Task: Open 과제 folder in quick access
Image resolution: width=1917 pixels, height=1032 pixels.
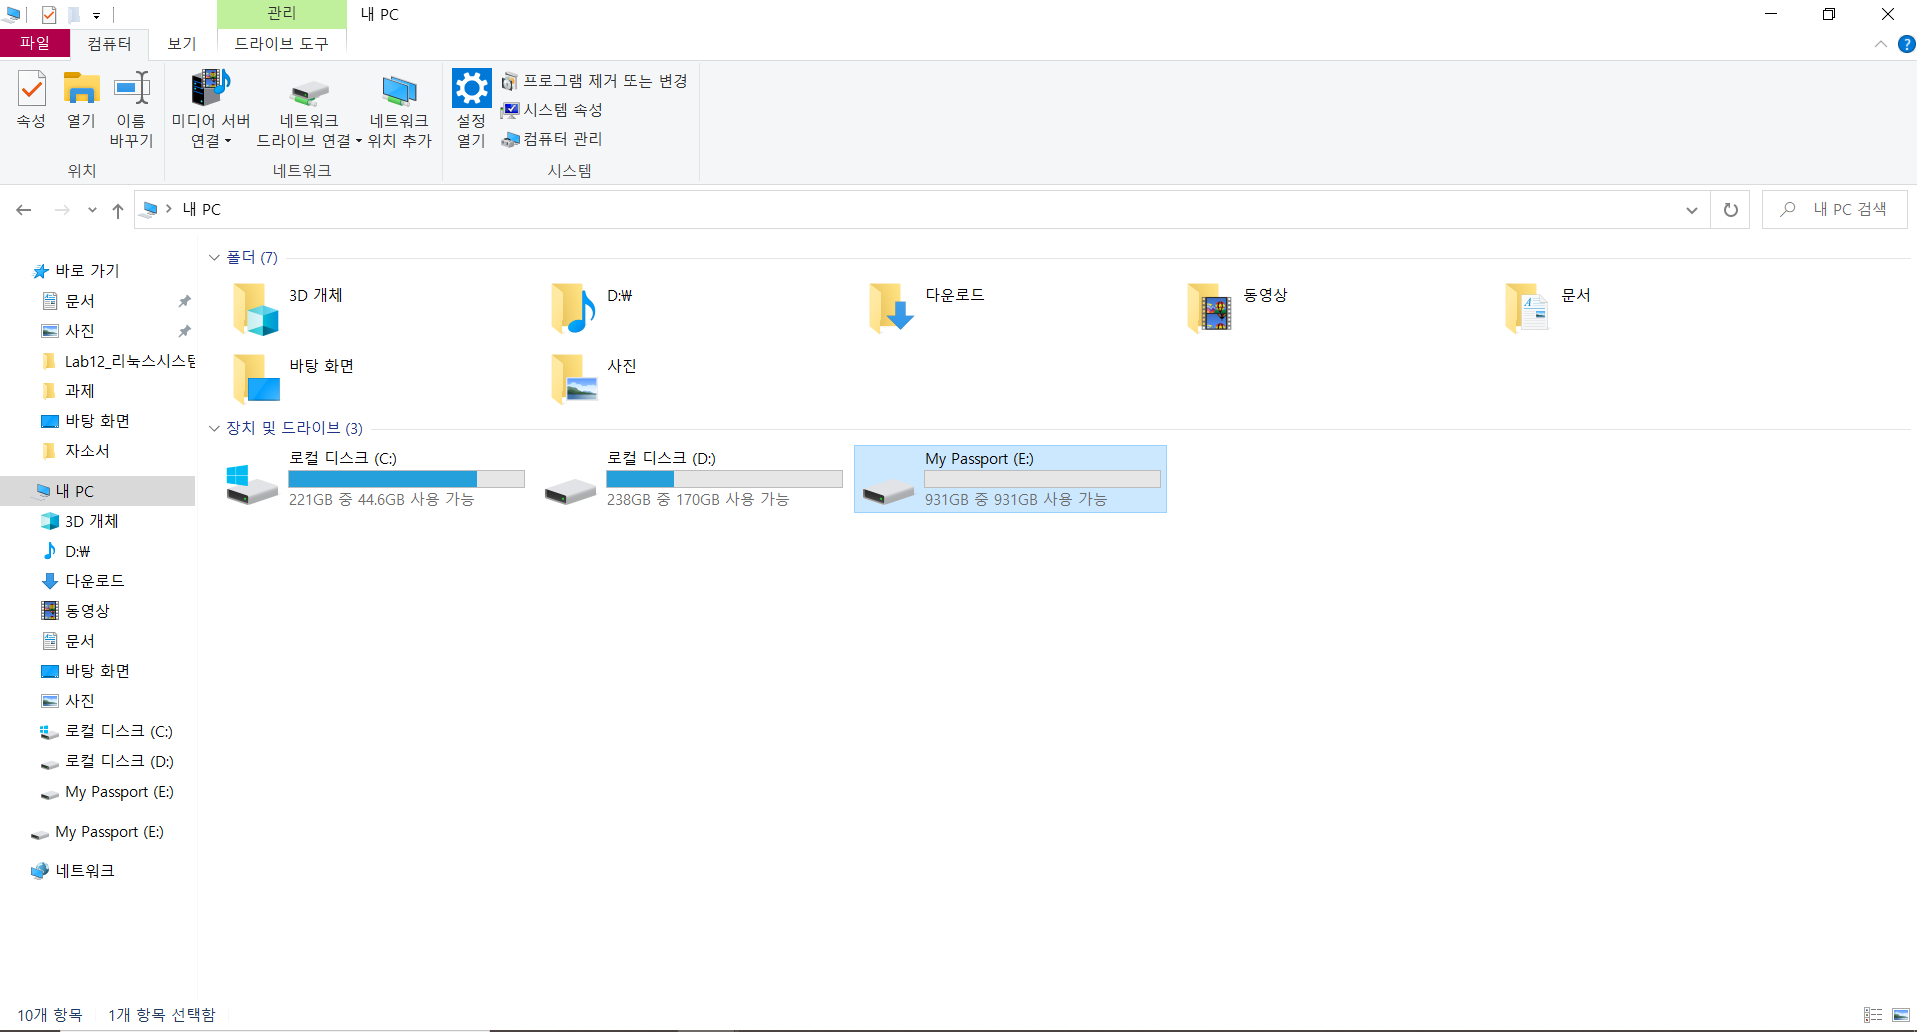Action: 68,391
